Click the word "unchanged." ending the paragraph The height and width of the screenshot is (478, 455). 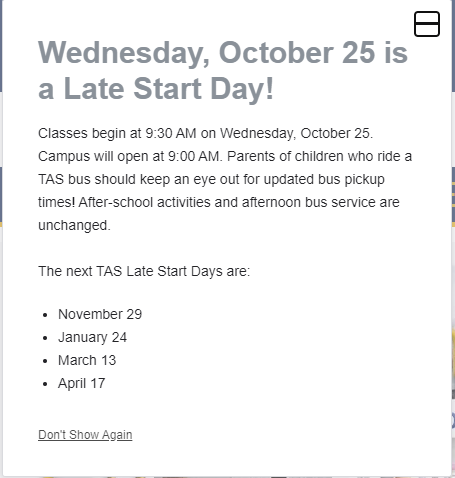click(74, 225)
